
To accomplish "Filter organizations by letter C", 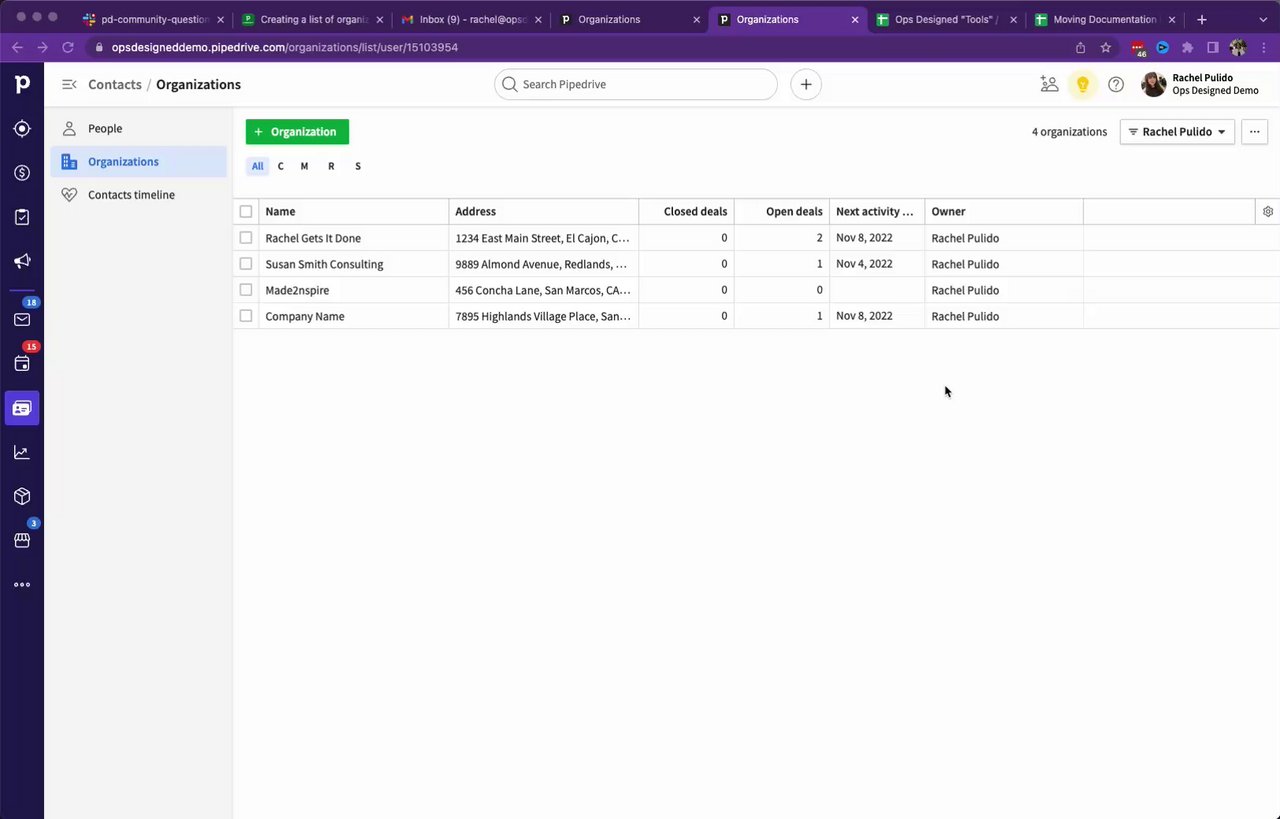I will point(280,167).
